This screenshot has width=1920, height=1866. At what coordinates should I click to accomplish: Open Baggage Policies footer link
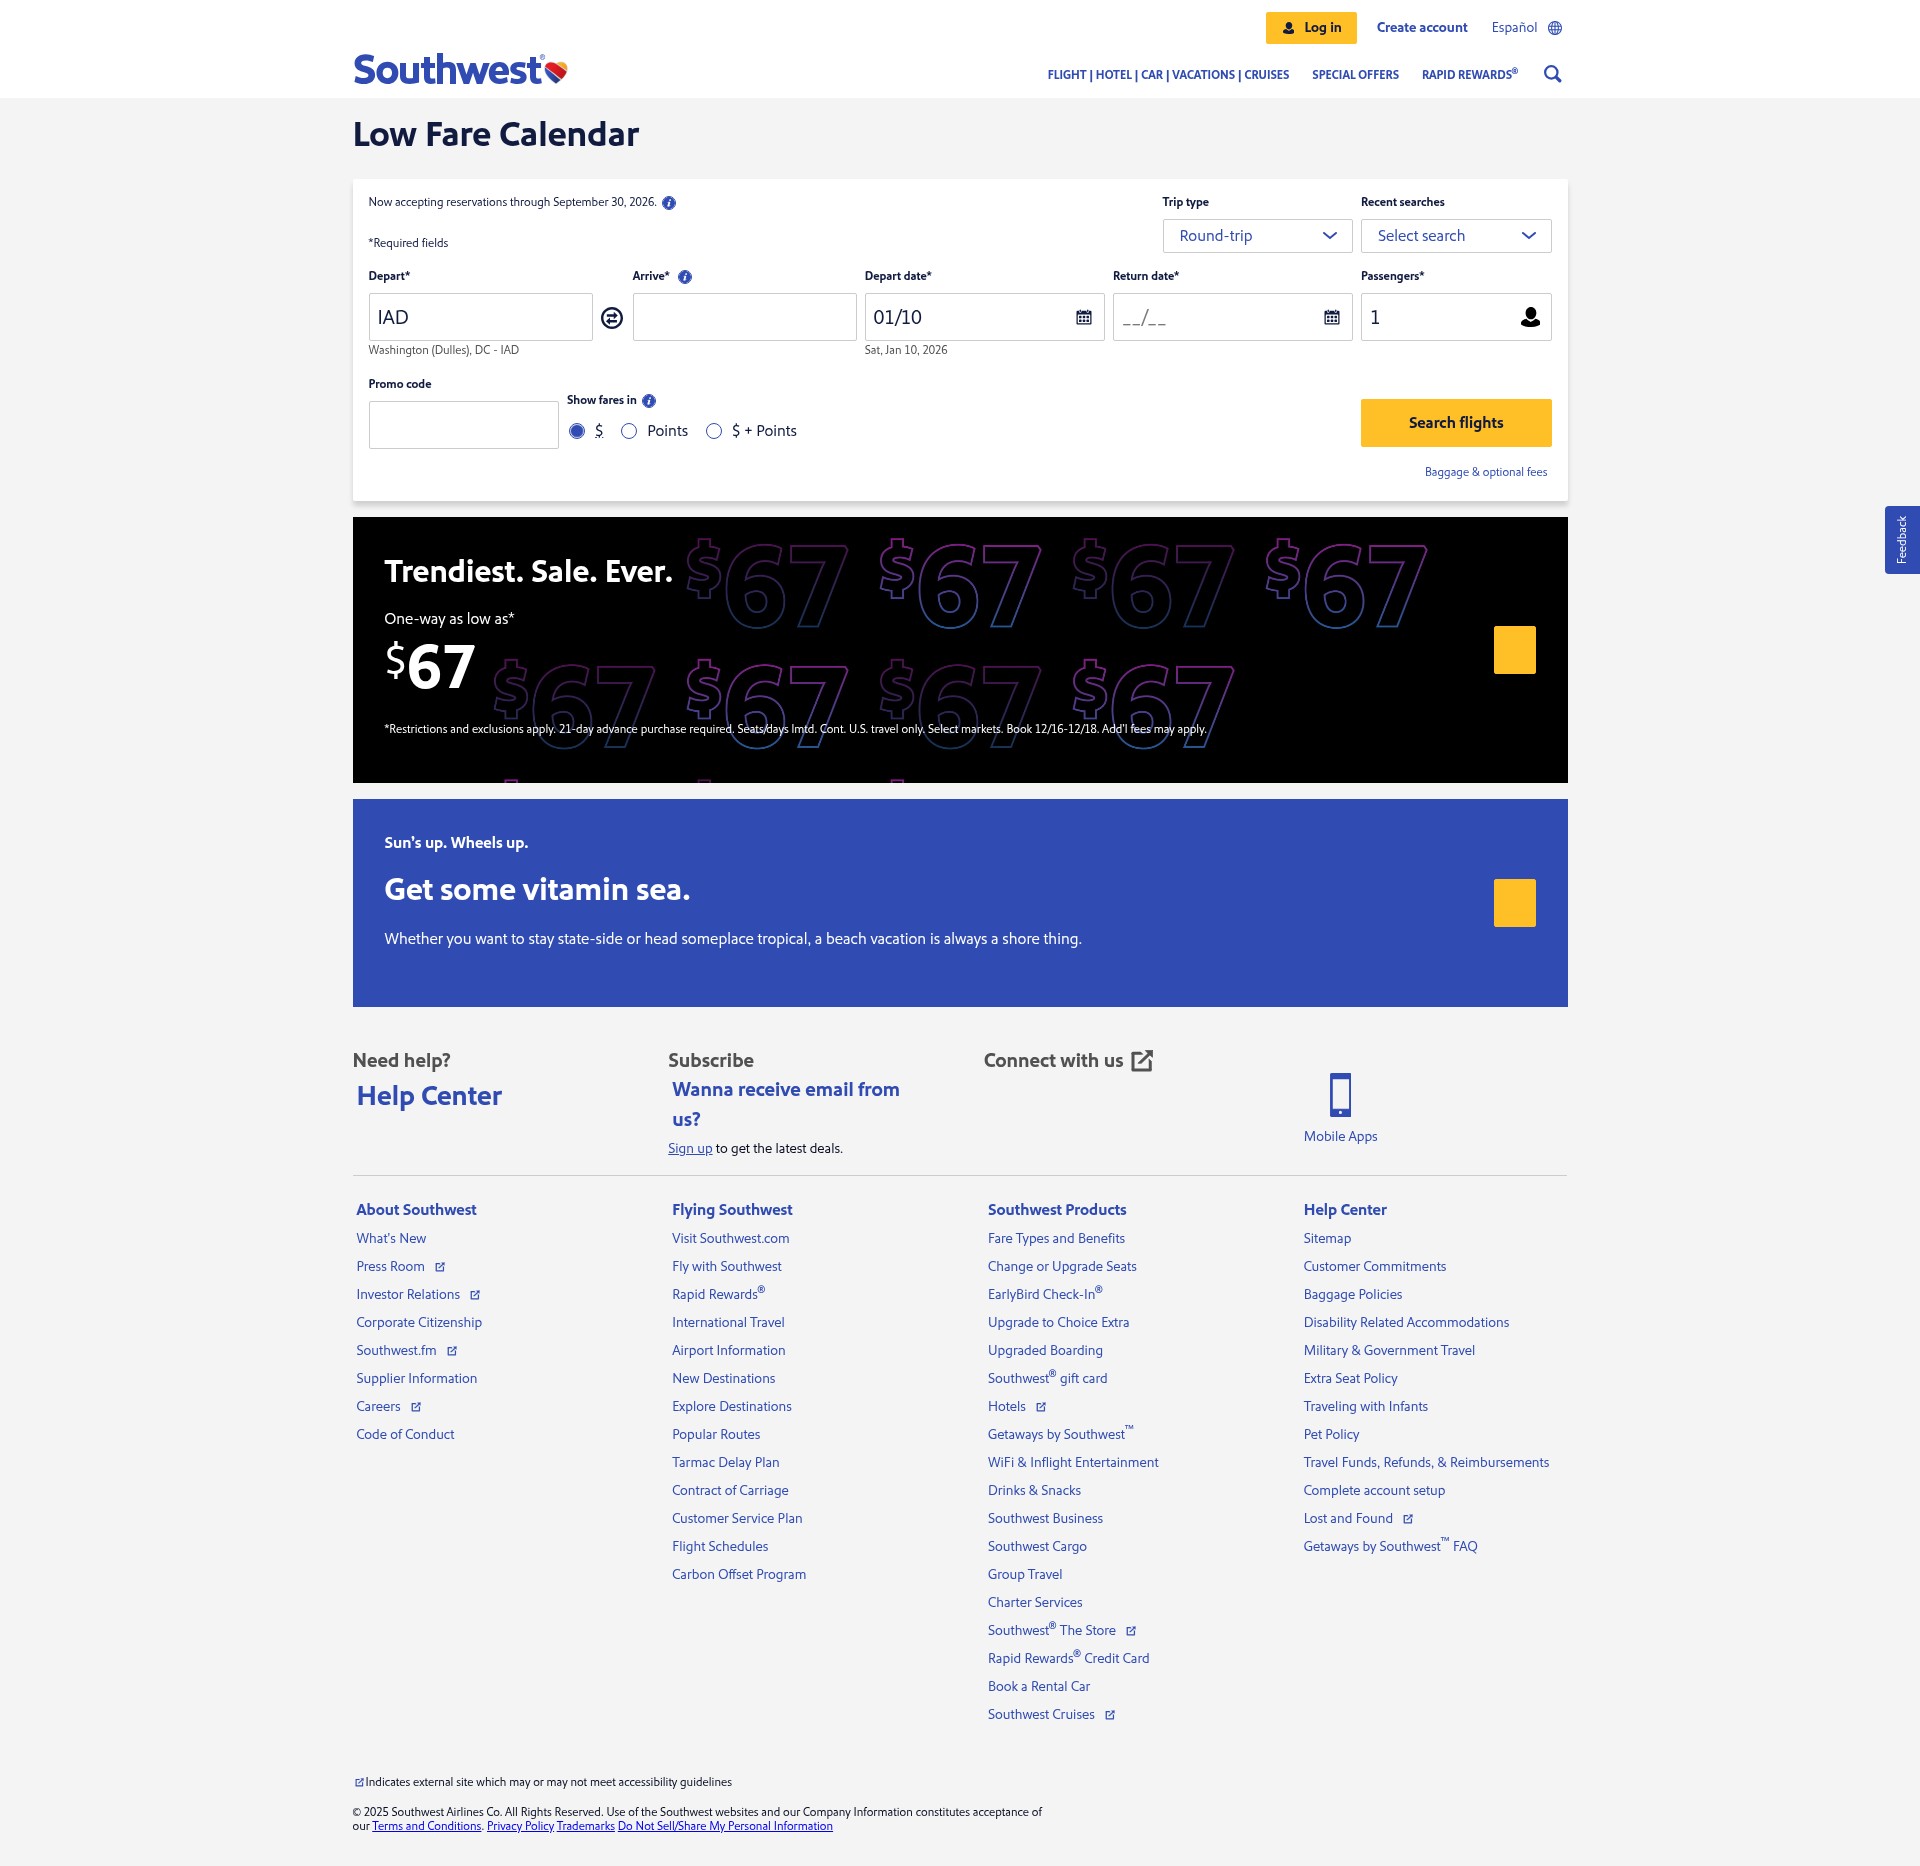click(x=1352, y=1295)
